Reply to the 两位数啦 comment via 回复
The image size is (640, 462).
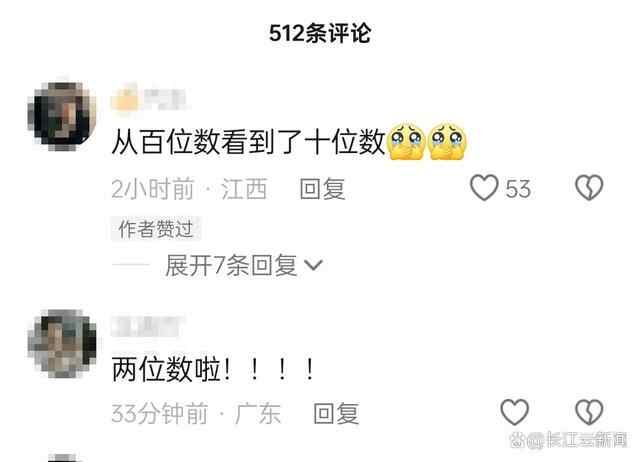click(336, 413)
